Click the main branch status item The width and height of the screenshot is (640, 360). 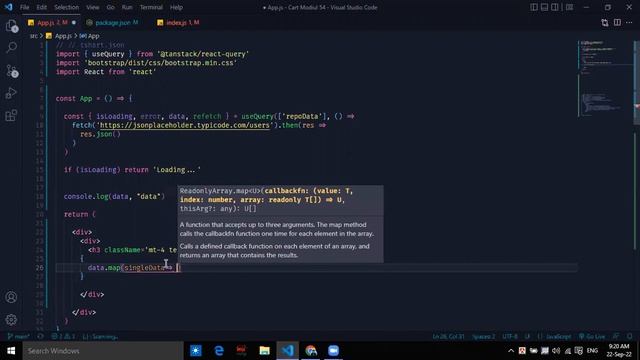coord(19,337)
